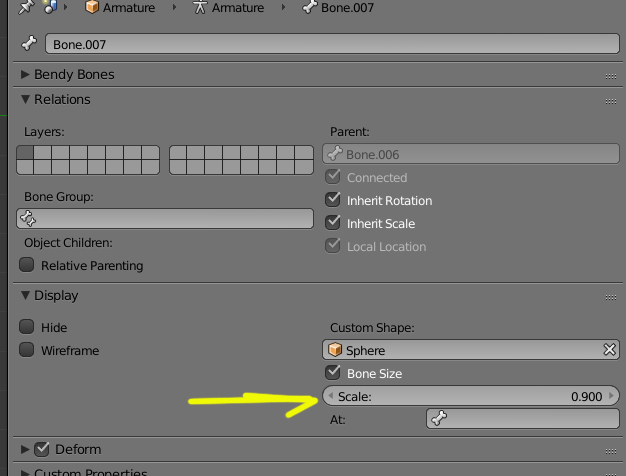Increase Scale value with right arrow
This screenshot has width=626, height=476.
point(611,396)
